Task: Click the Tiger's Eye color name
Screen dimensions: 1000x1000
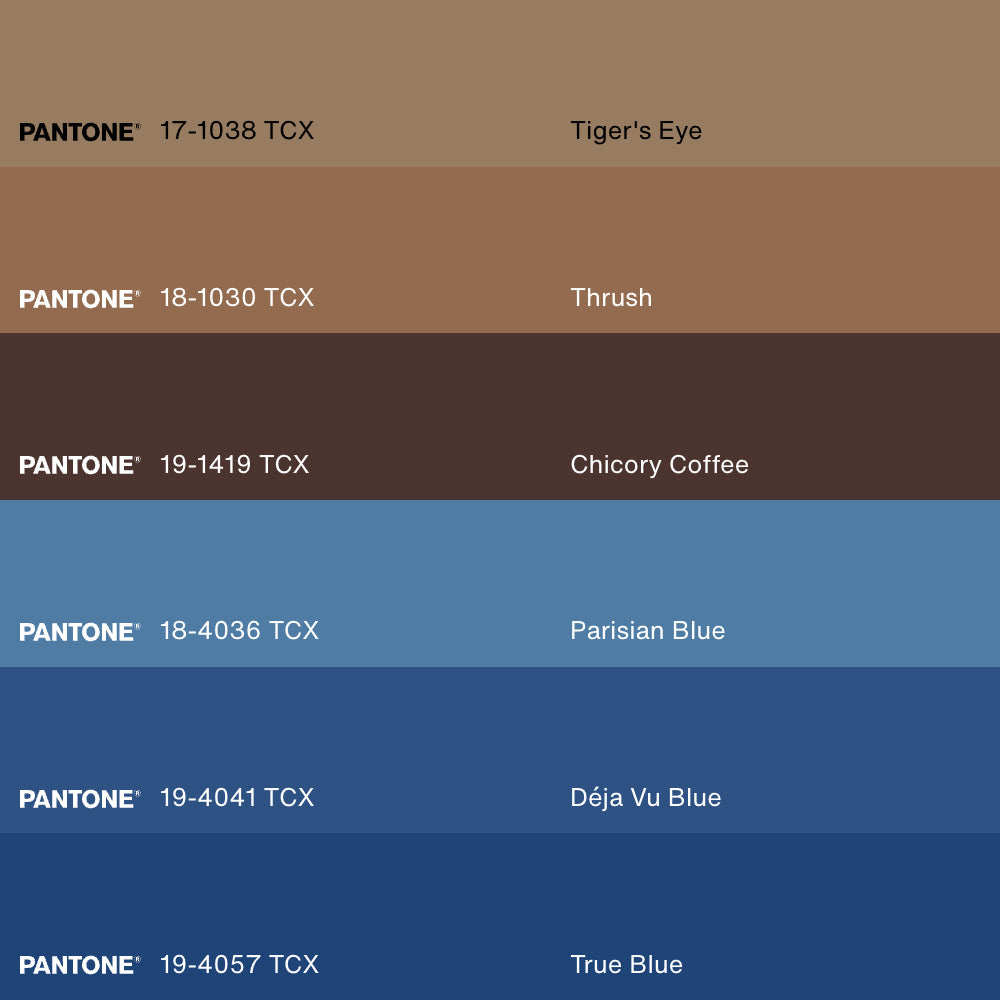Action: (x=636, y=131)
